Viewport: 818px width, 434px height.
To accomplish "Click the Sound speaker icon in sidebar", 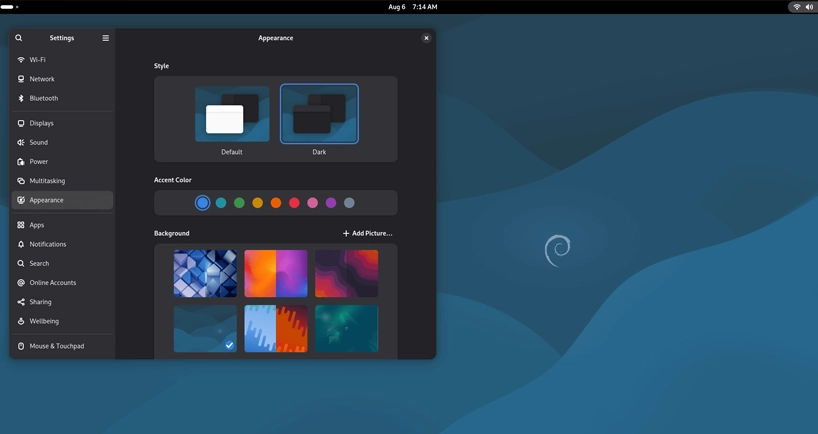I will (x=21, y=142).
